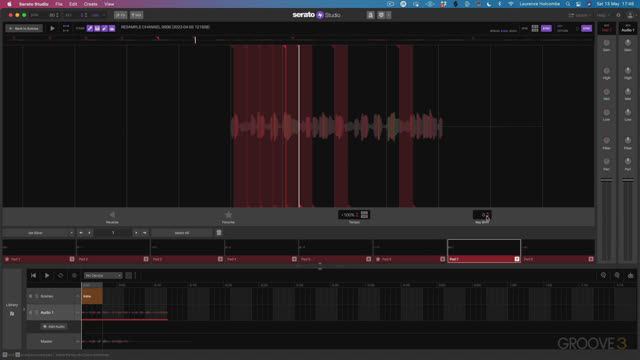Screen dimensions: 640x360
Task: Click the orange Intro scene clip
Action: coord(92,296)
